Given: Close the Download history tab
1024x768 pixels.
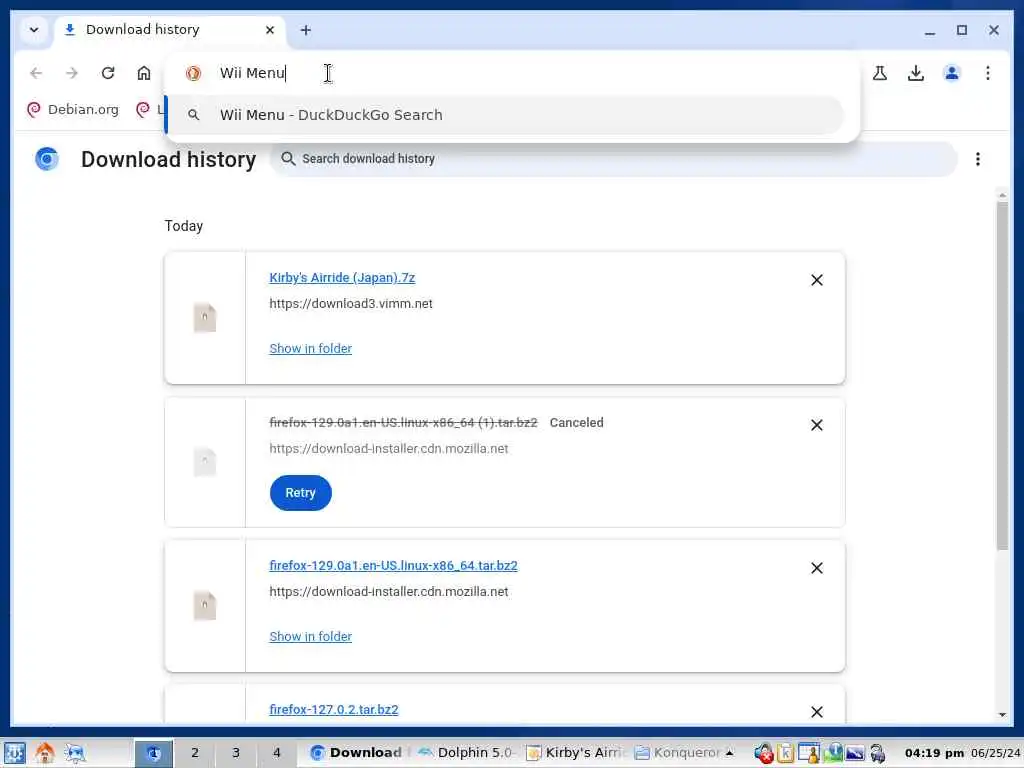Looking at the screenshot, I should [270, 30].
